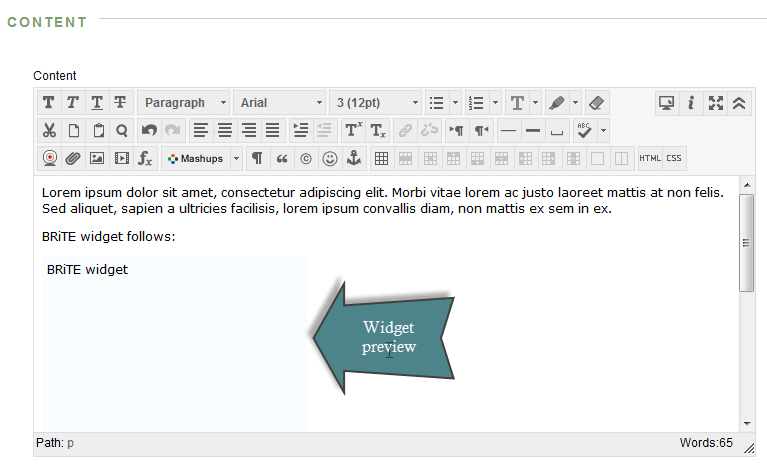This screenshot has width=767, height=471.
Task: Toggle superscript formatting
Action: 353,131
